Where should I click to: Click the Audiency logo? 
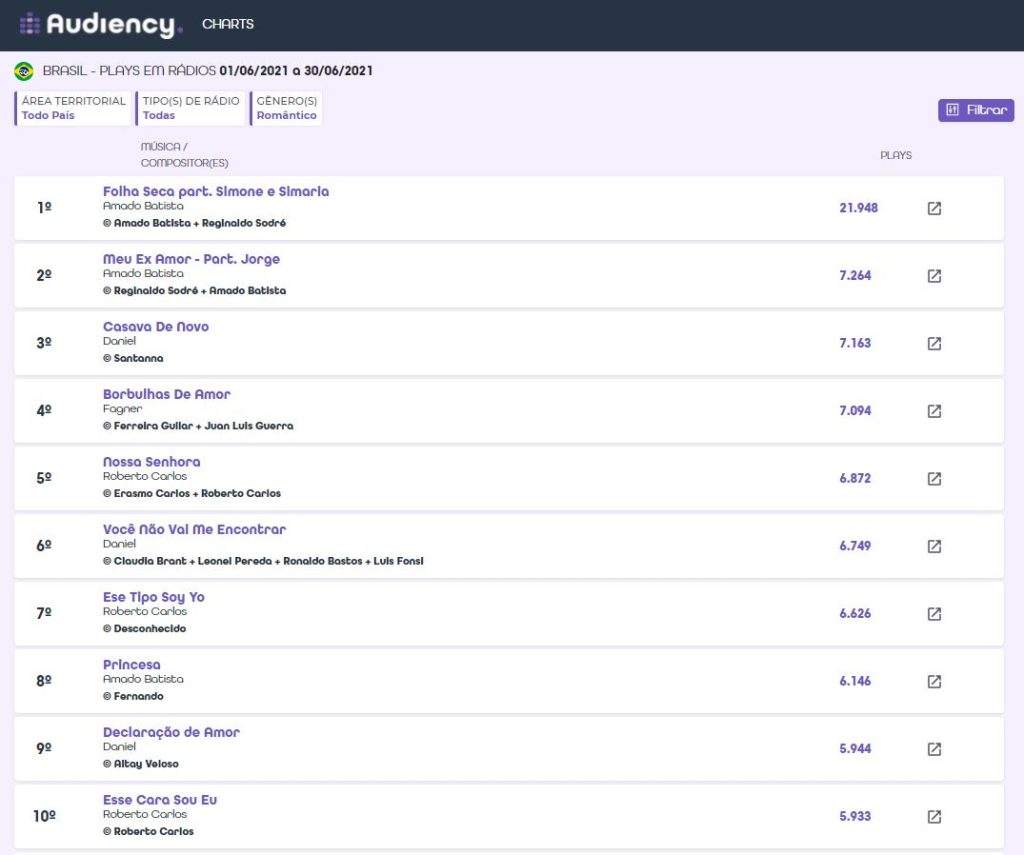click(x=101, y=25)
